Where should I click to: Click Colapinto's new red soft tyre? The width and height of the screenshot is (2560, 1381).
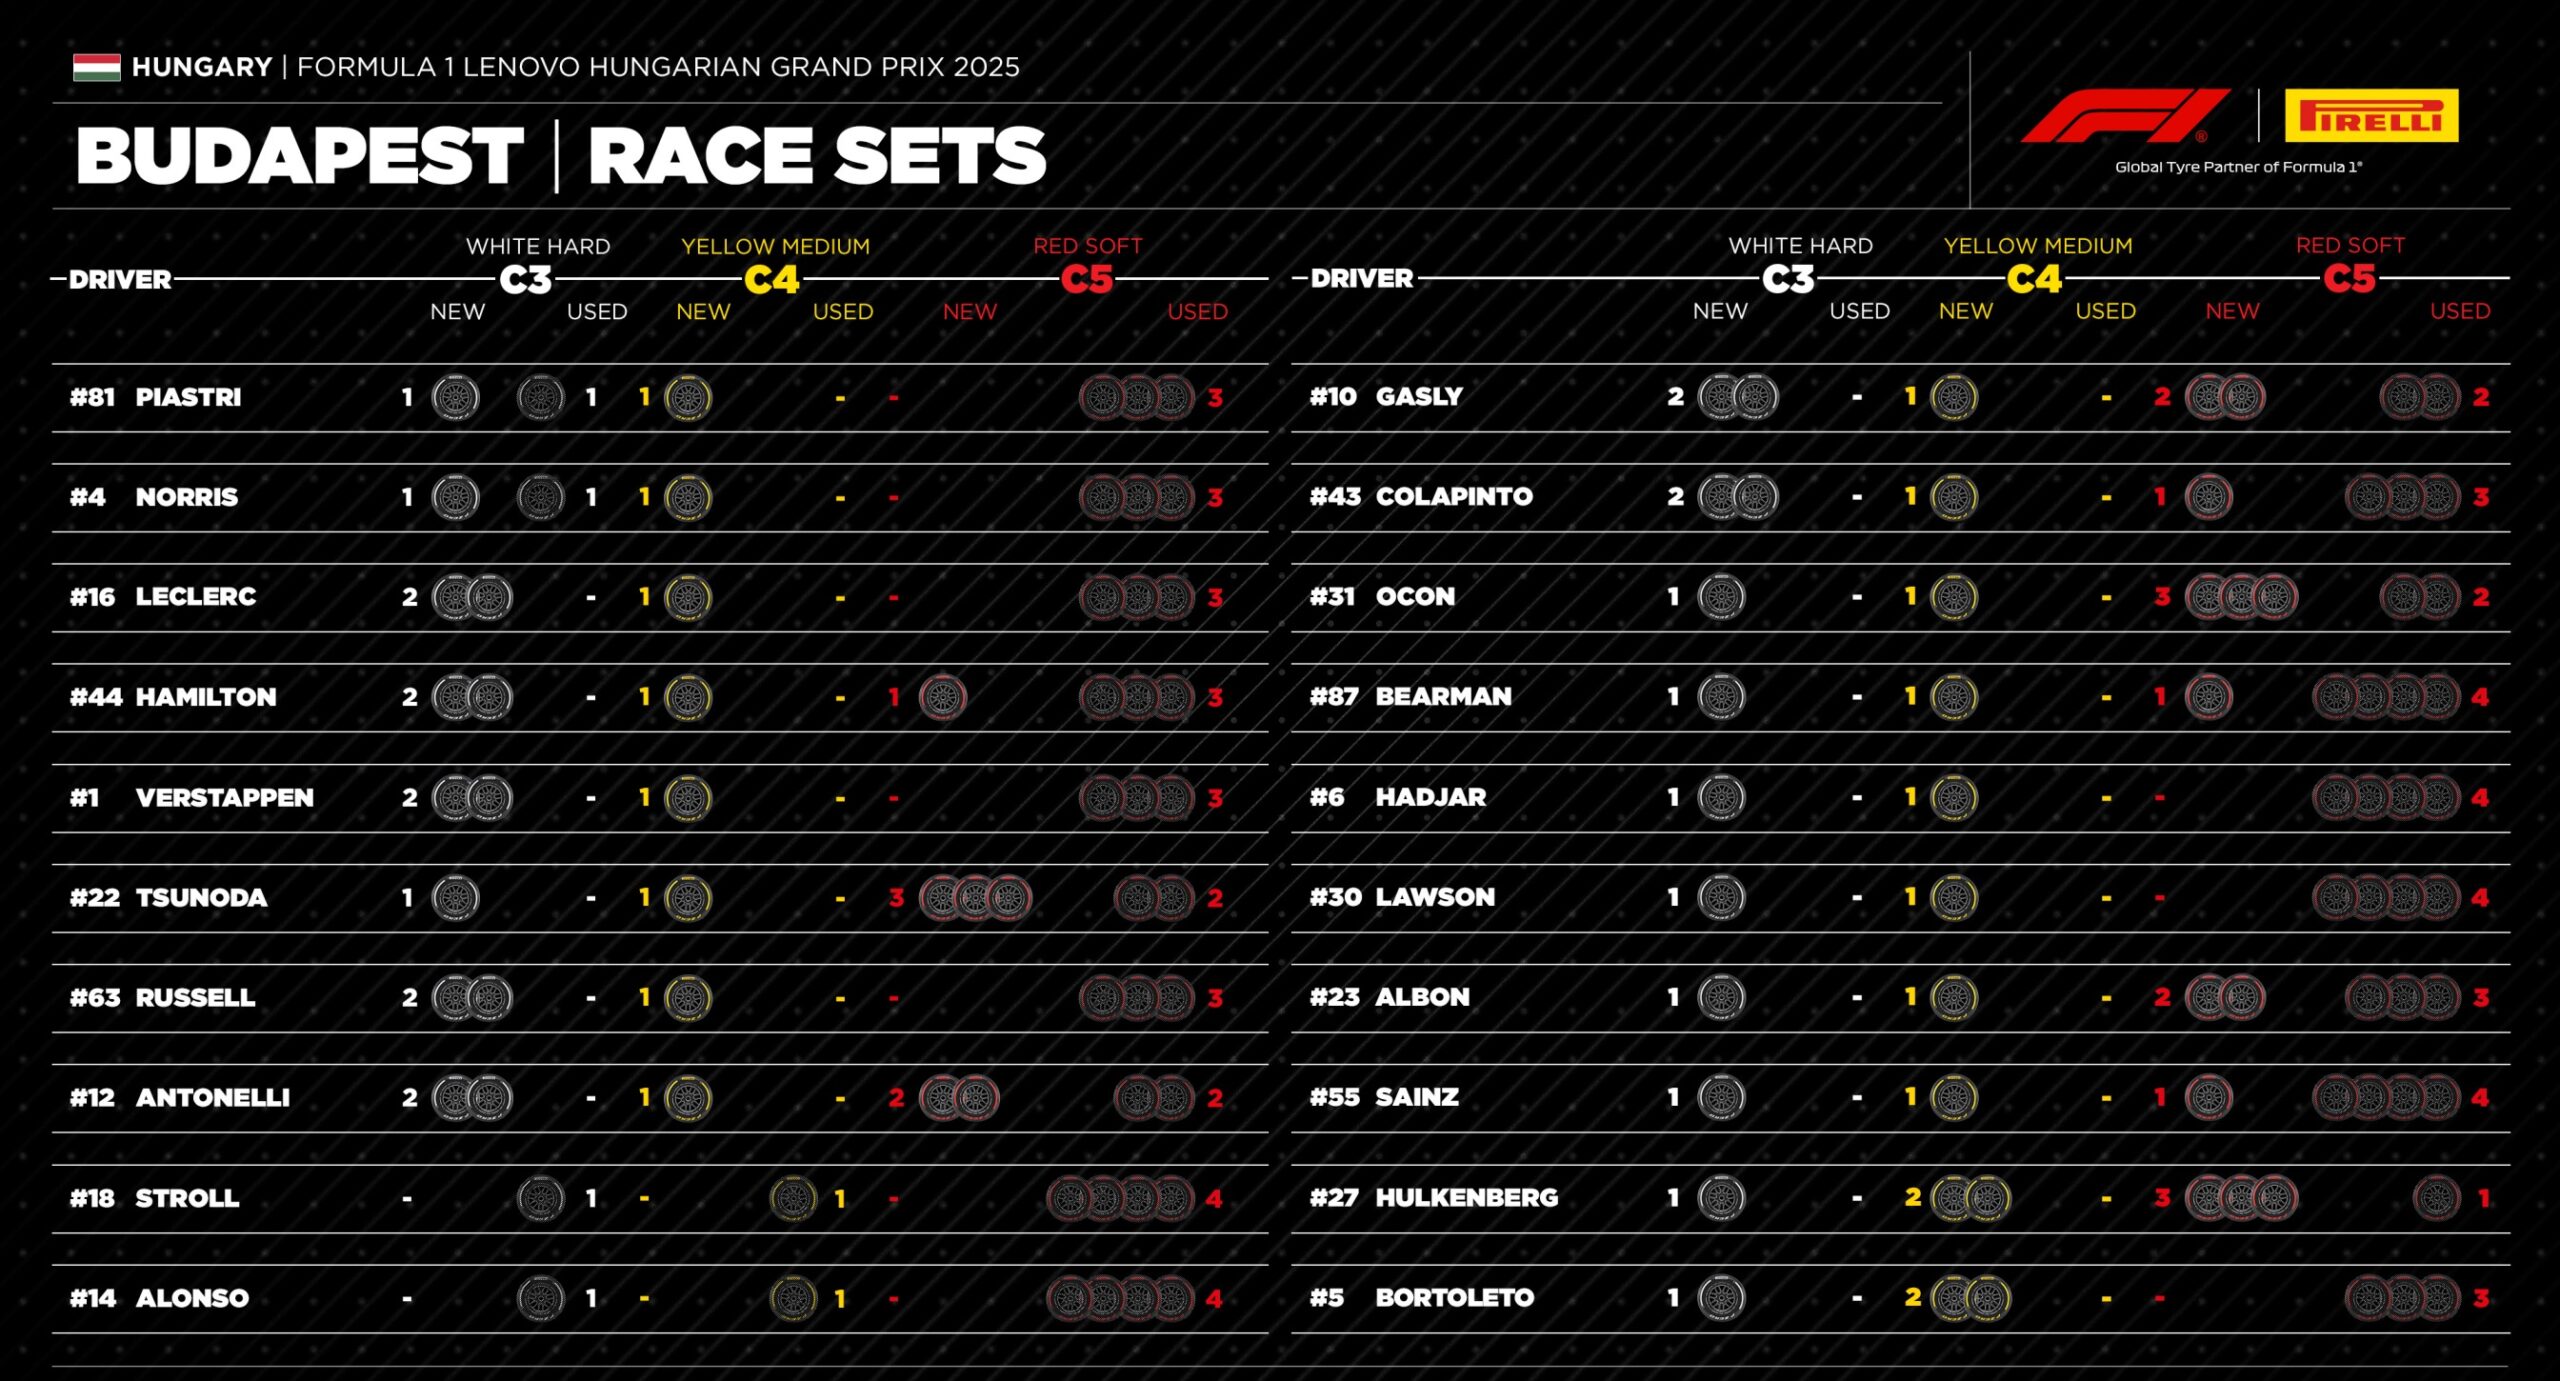click(x=2209, y=496)
